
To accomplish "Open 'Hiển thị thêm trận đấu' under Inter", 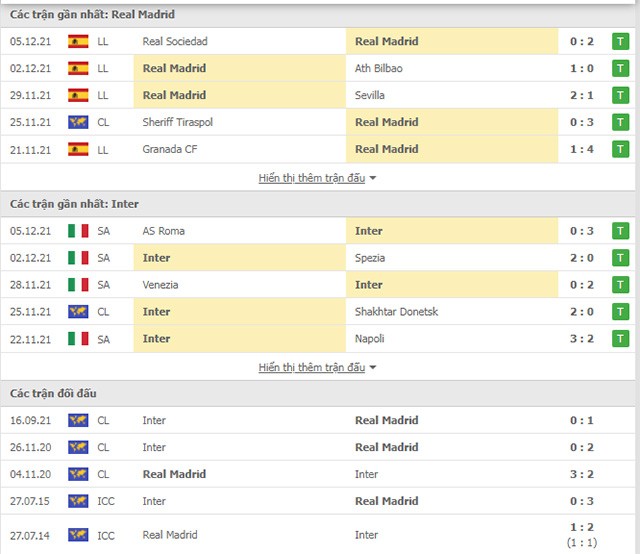I will 312,367.
